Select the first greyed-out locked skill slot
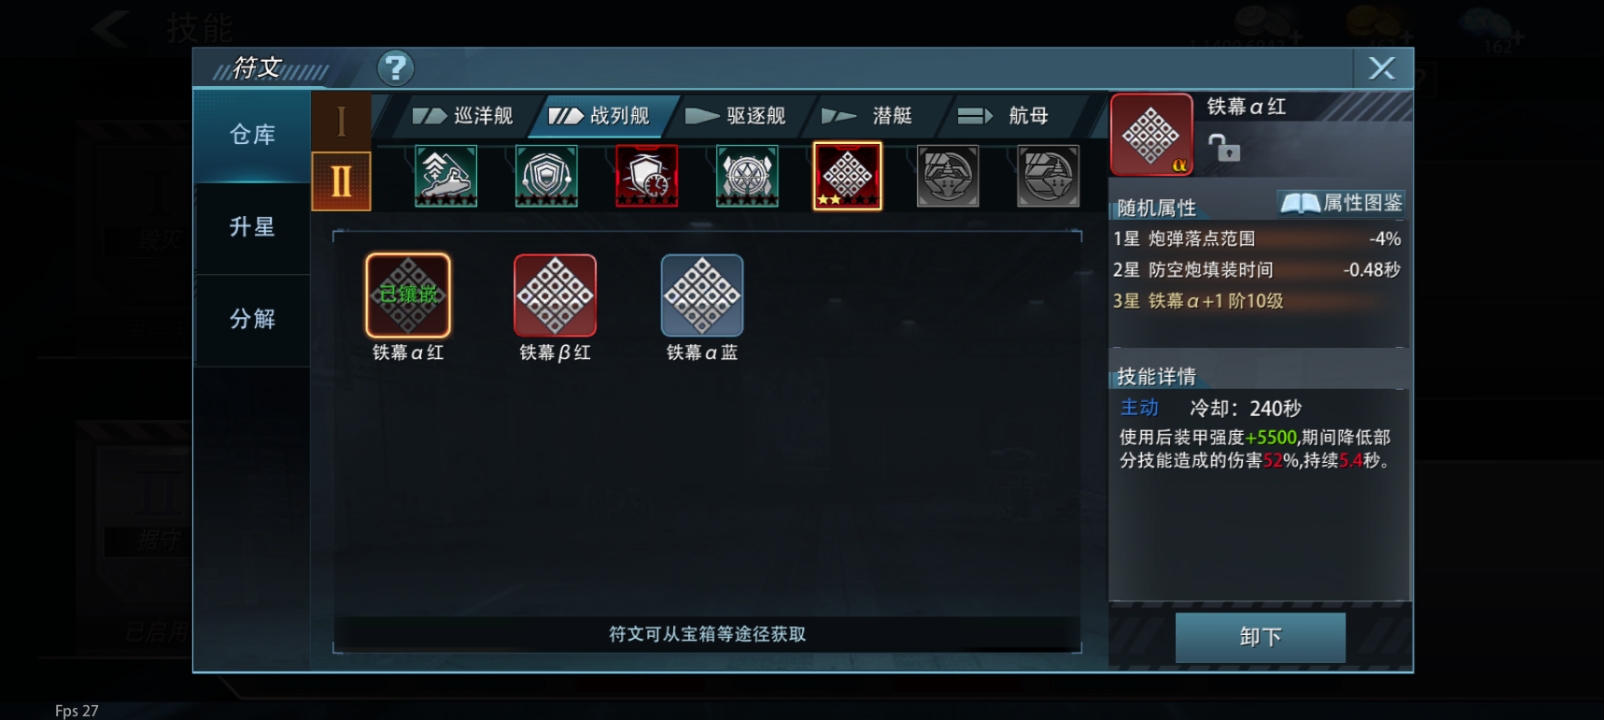The image size is (1604, 720). coord(948,176)
